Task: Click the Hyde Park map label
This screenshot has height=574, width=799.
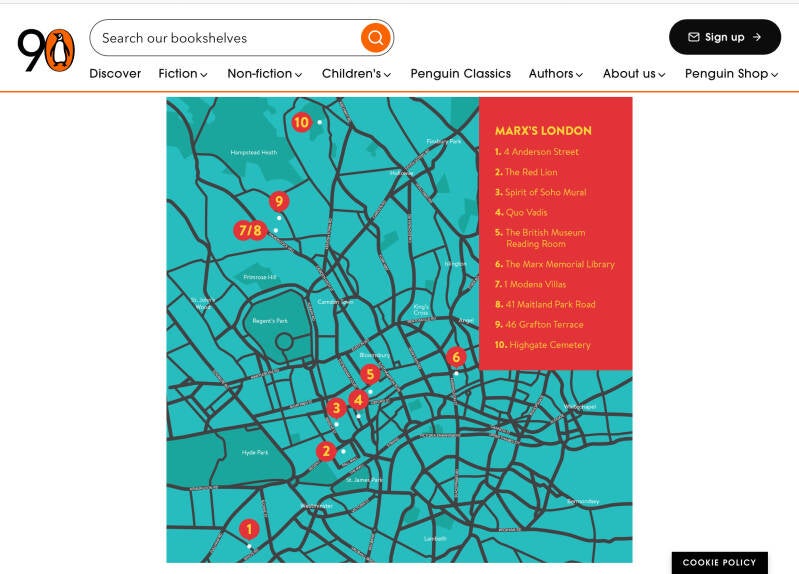Action: [x=255, y=452]
